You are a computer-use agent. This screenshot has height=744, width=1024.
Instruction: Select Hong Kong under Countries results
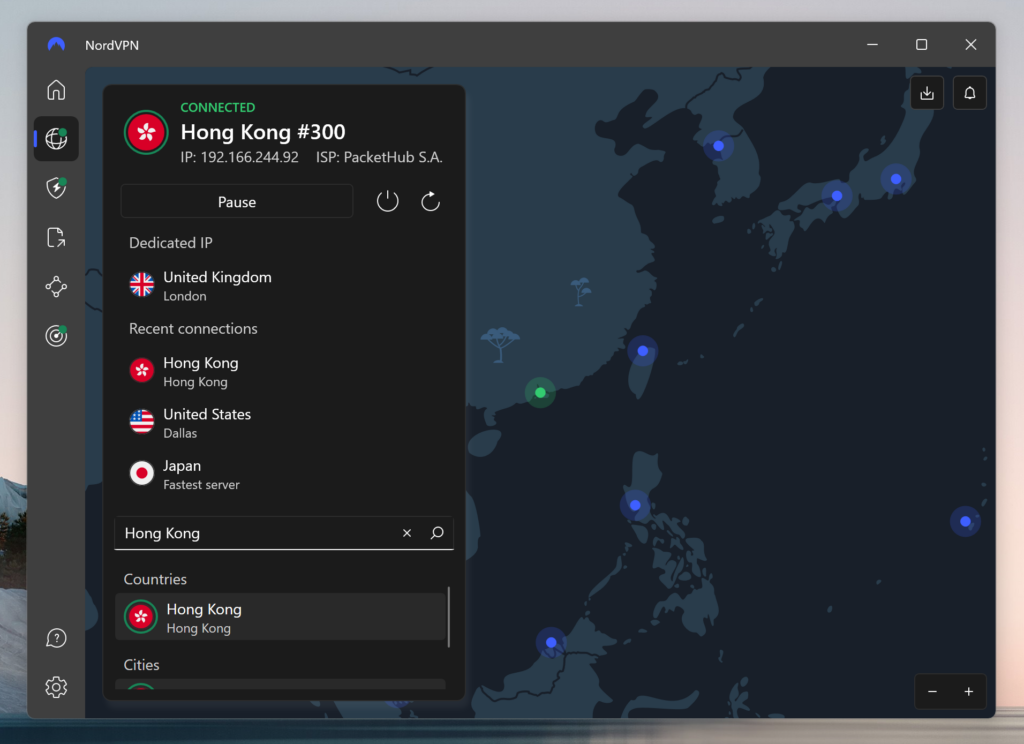coord(280,617)
